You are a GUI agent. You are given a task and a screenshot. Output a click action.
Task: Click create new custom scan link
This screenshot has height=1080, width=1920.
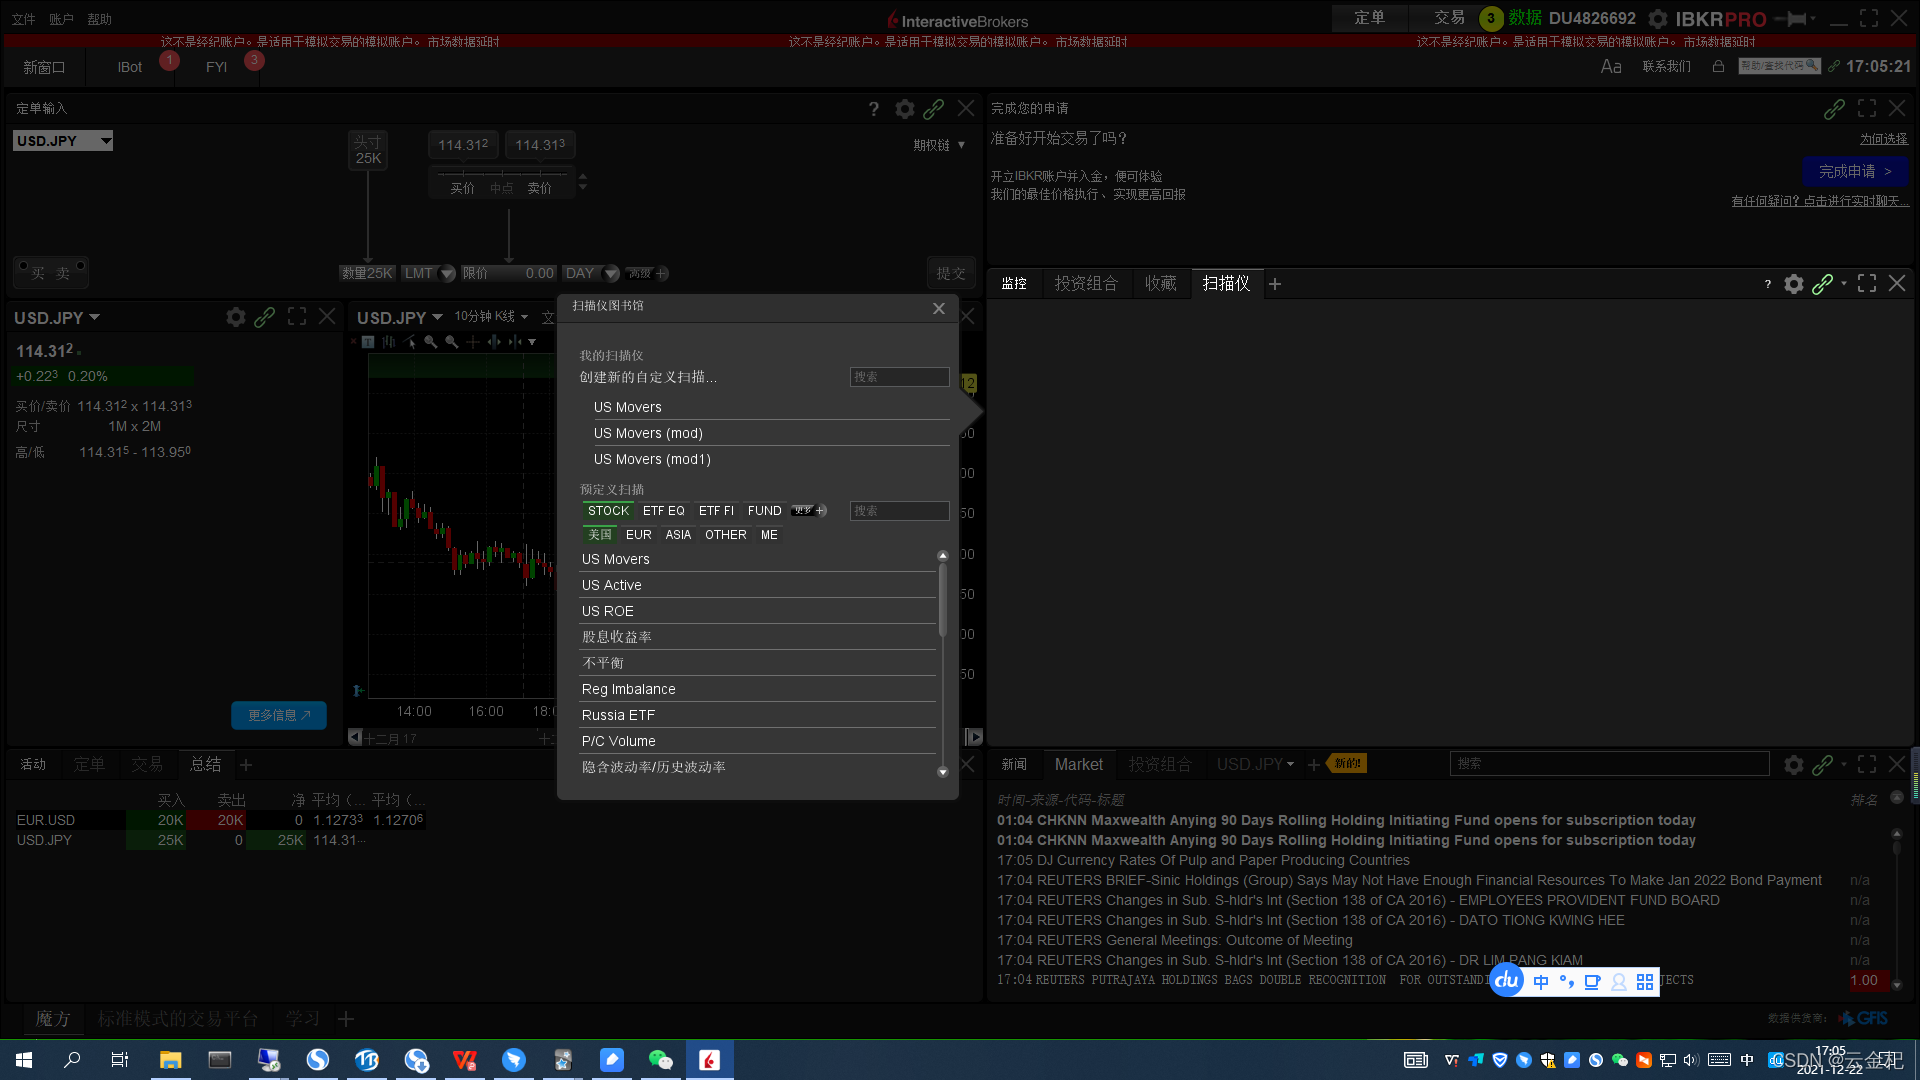(x=648, y=377)
